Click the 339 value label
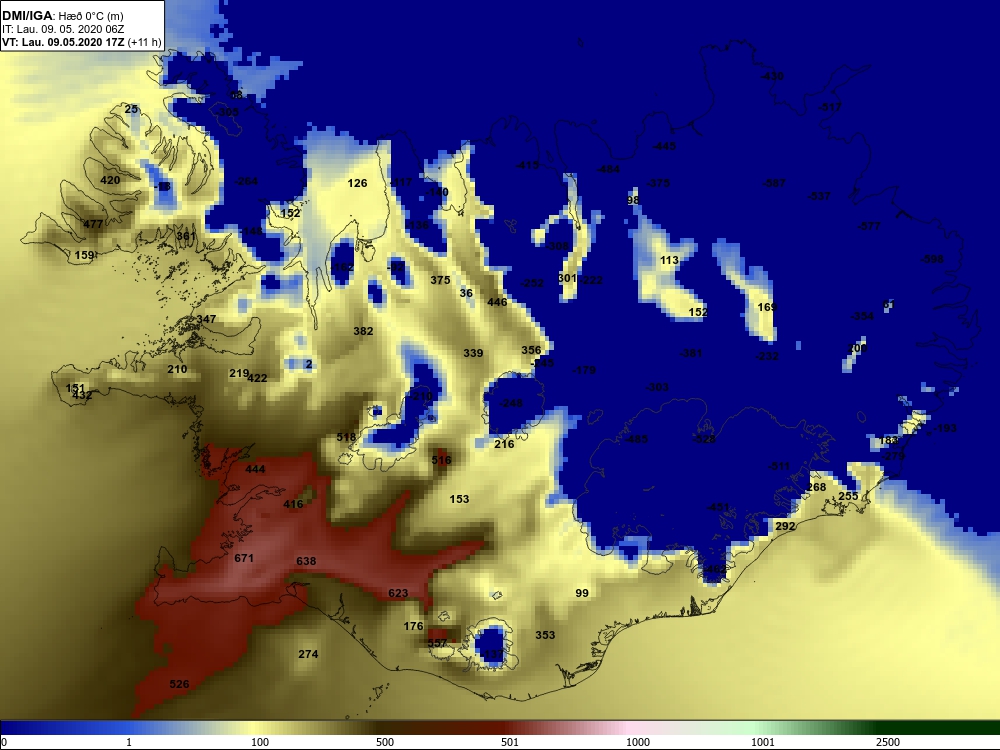The height and width of the screenshot is (750, 1000). point(473,353)
